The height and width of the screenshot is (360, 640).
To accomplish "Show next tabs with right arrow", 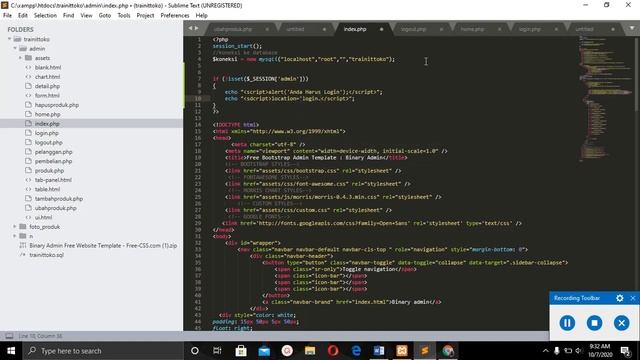I will click(196, 28).
